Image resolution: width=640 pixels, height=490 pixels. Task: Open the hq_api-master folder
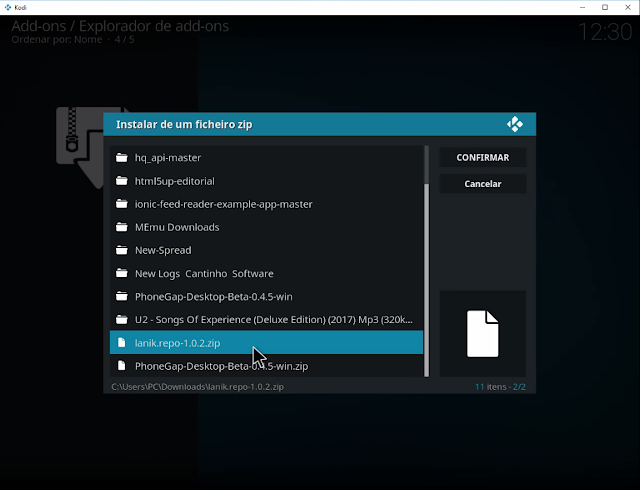267,158
